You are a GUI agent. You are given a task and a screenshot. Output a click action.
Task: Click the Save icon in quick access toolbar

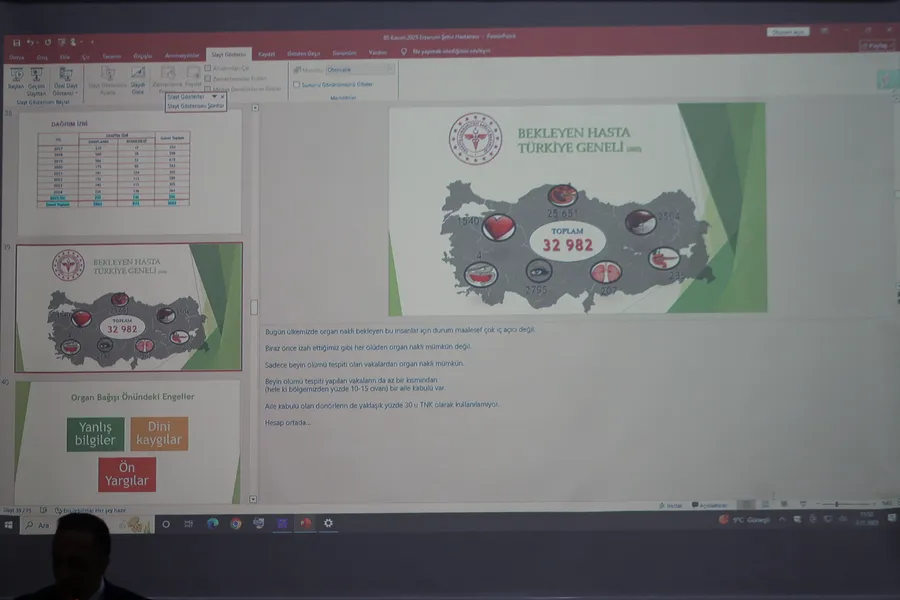[x=18, y=42]
